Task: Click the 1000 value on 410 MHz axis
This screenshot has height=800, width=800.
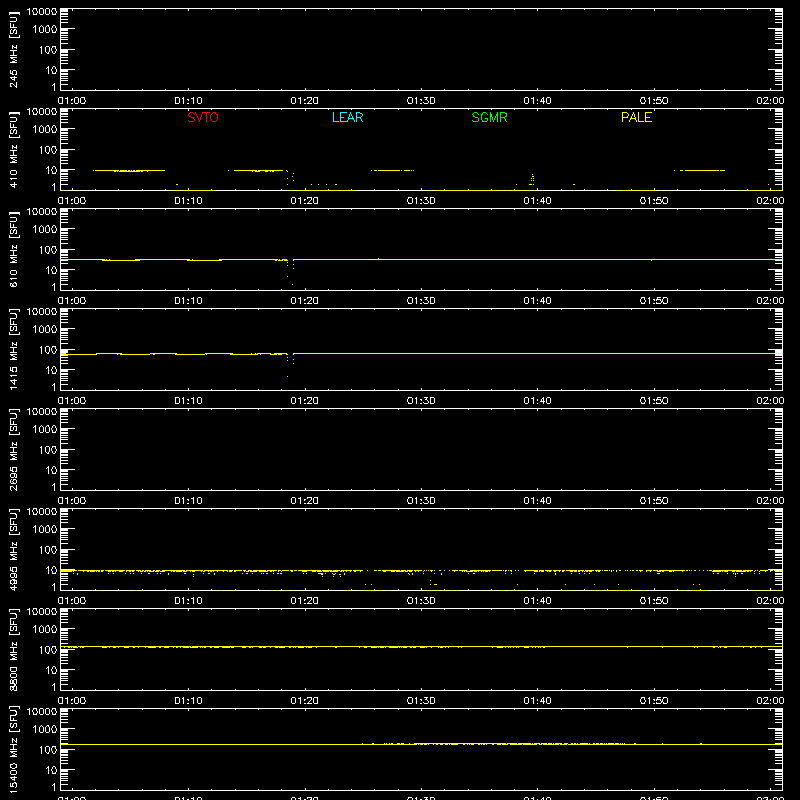Action: click(45, 130)
